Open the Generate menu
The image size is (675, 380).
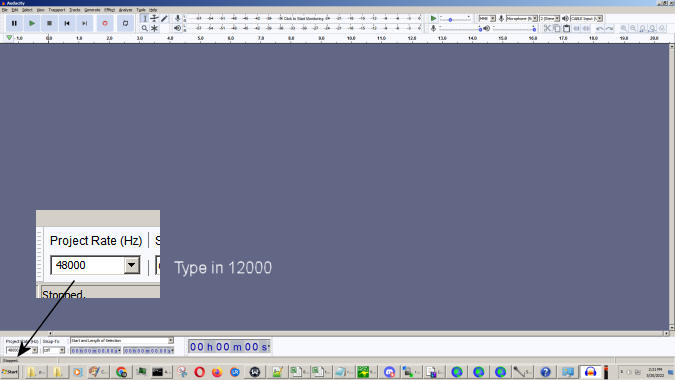pyautogui.click(x=92, y=10)
